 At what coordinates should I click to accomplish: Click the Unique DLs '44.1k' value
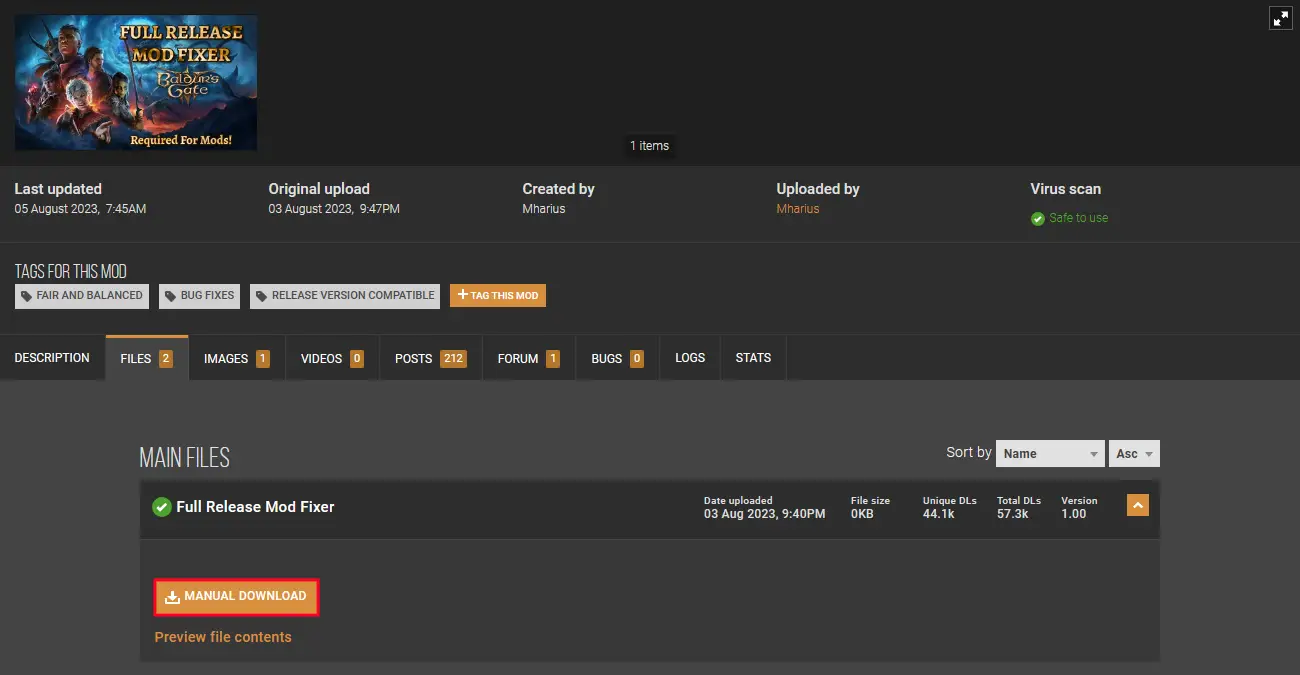coord(938,513)
